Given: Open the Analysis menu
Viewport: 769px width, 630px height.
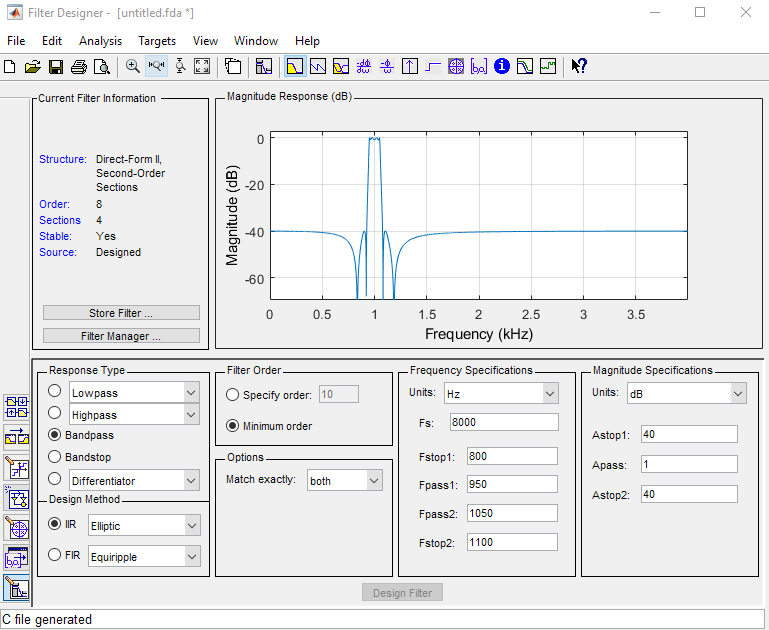Looking at the screenshot, I should [x=101, y=41].
